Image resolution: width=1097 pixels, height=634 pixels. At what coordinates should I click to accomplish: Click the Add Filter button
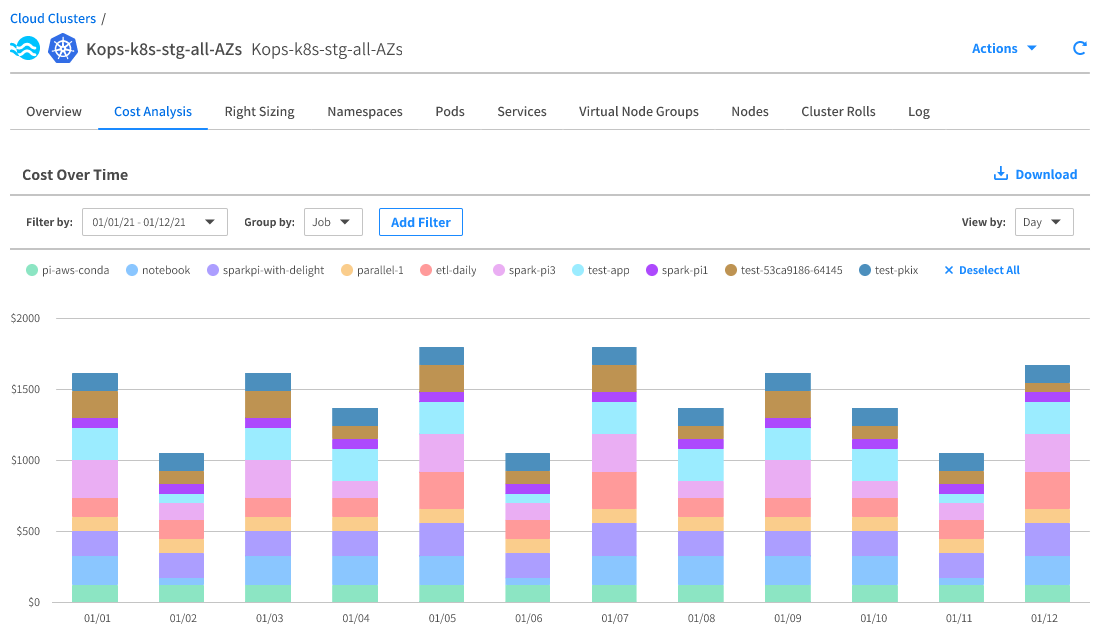(420, 222)
